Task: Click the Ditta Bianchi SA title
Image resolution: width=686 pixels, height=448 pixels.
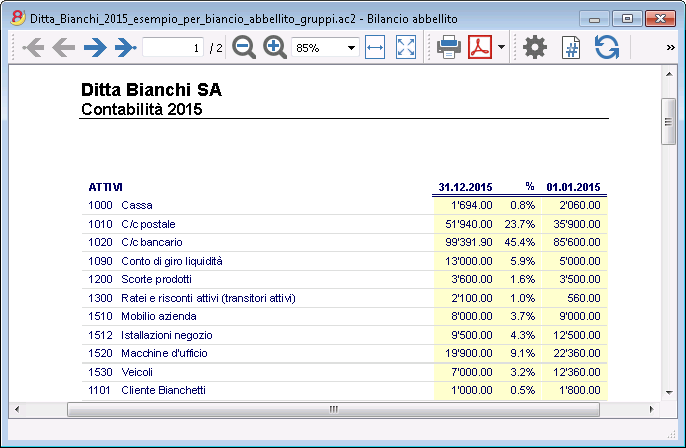Action: pyautogui.click(x=151, y=90)
